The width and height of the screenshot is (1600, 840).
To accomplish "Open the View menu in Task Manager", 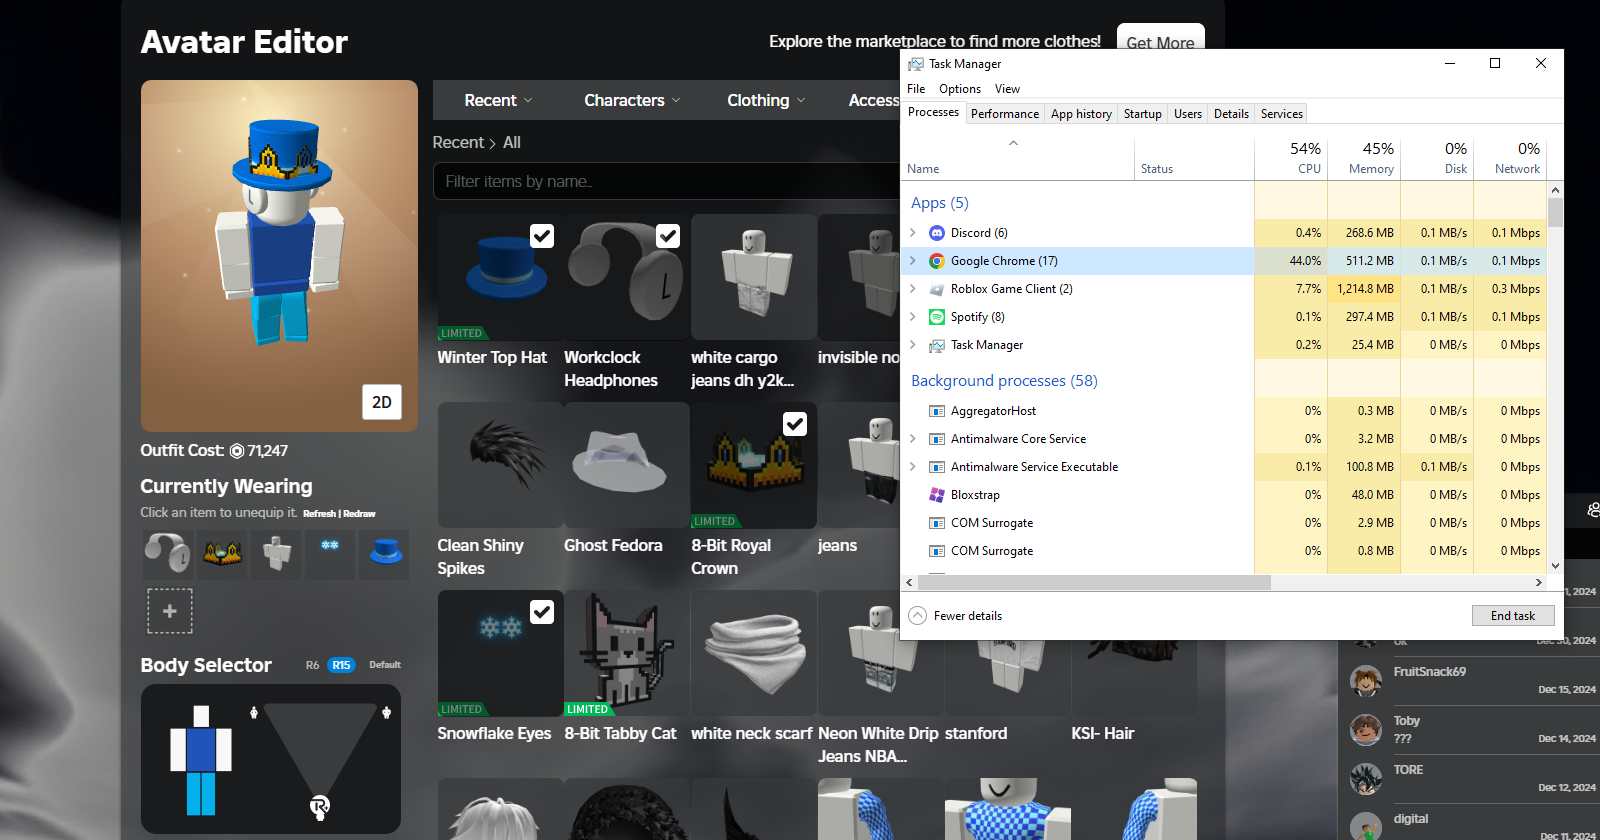I will click(1007, 89).
